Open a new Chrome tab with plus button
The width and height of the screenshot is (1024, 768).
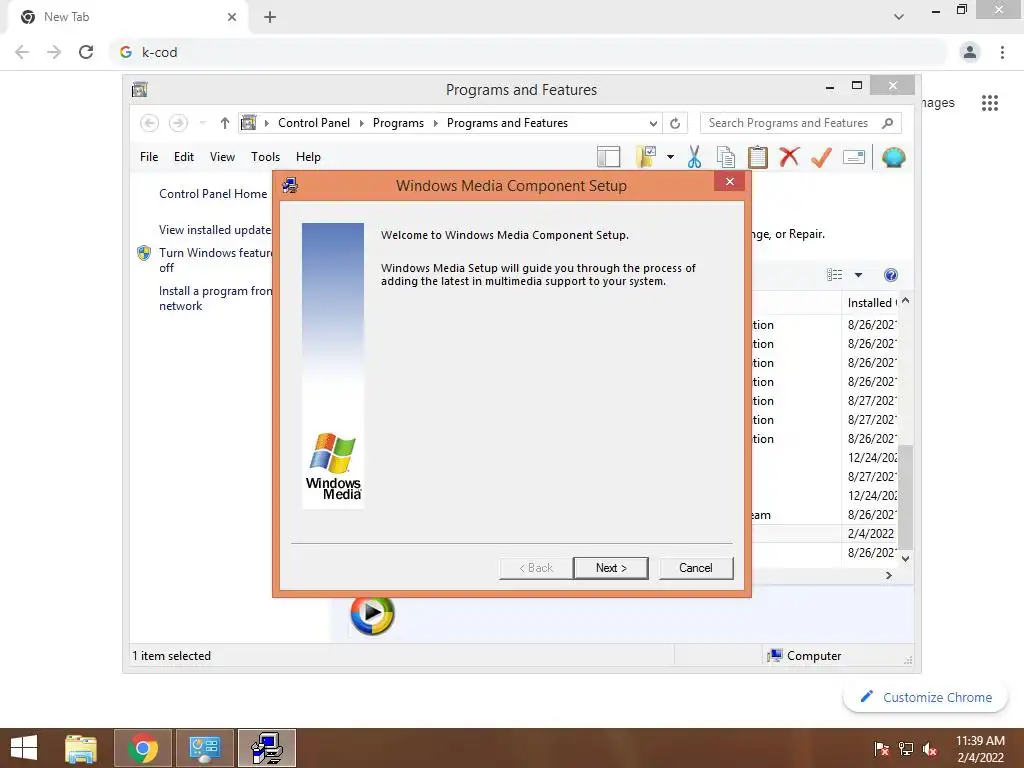click(x=270, y=17)
